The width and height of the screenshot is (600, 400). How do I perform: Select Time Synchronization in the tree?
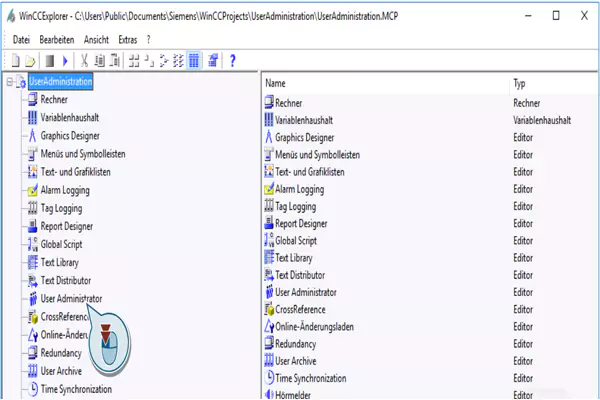pos(77,389)
